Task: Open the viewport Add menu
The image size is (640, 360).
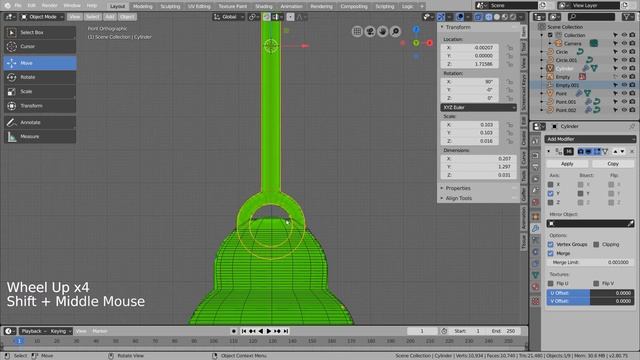Action: point(110,17)
